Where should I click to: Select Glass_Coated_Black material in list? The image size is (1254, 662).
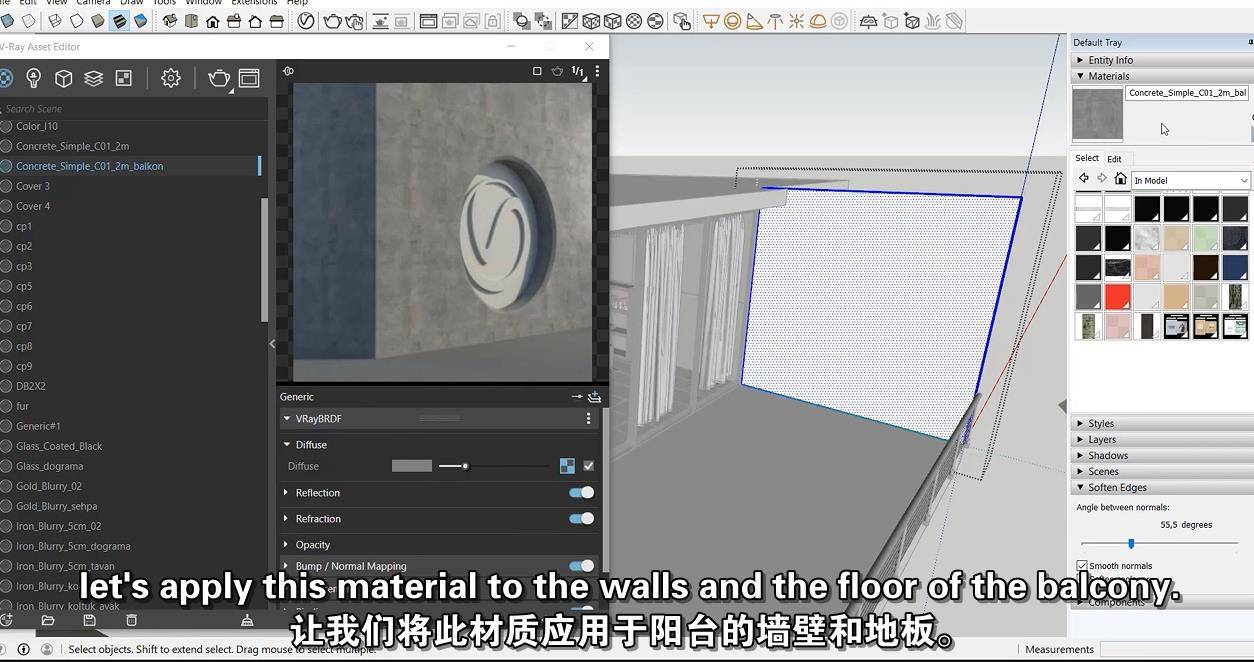point(59,446)
